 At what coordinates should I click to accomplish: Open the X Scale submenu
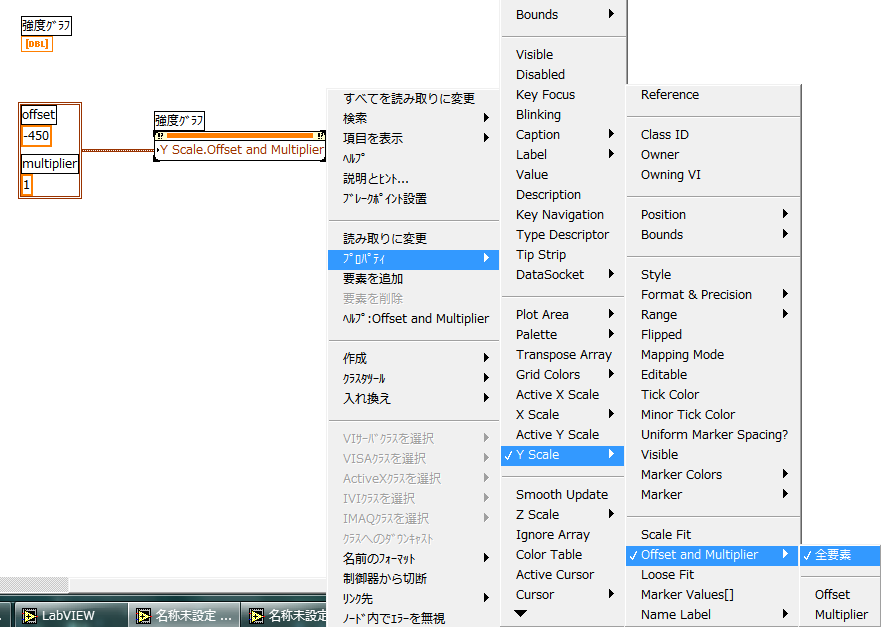coord(562,415)
